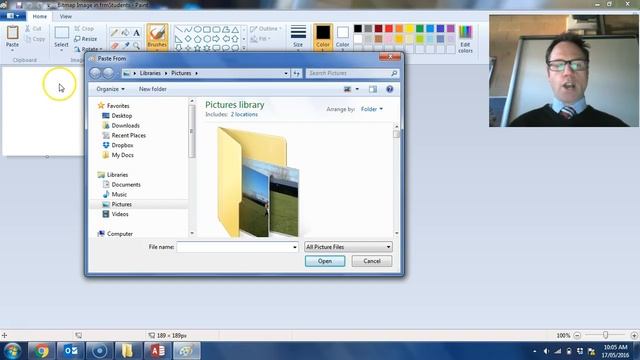Open the address bar history dropdown

click(x=286, y=73)
